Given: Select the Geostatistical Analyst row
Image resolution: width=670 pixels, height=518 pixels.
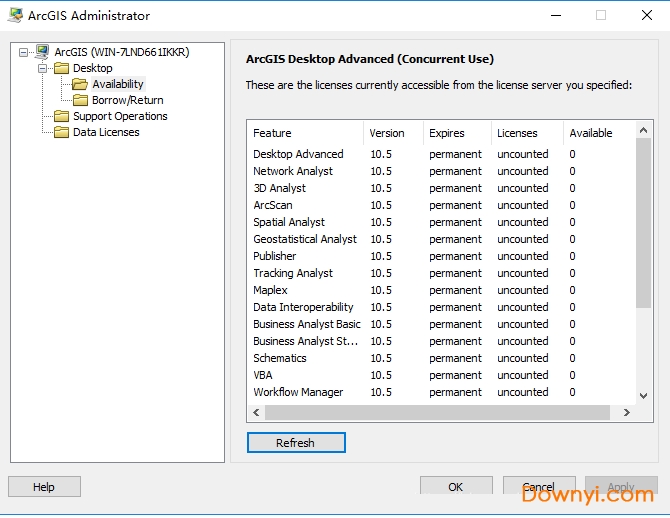Looking at the screenshot, I should point(441,239).
